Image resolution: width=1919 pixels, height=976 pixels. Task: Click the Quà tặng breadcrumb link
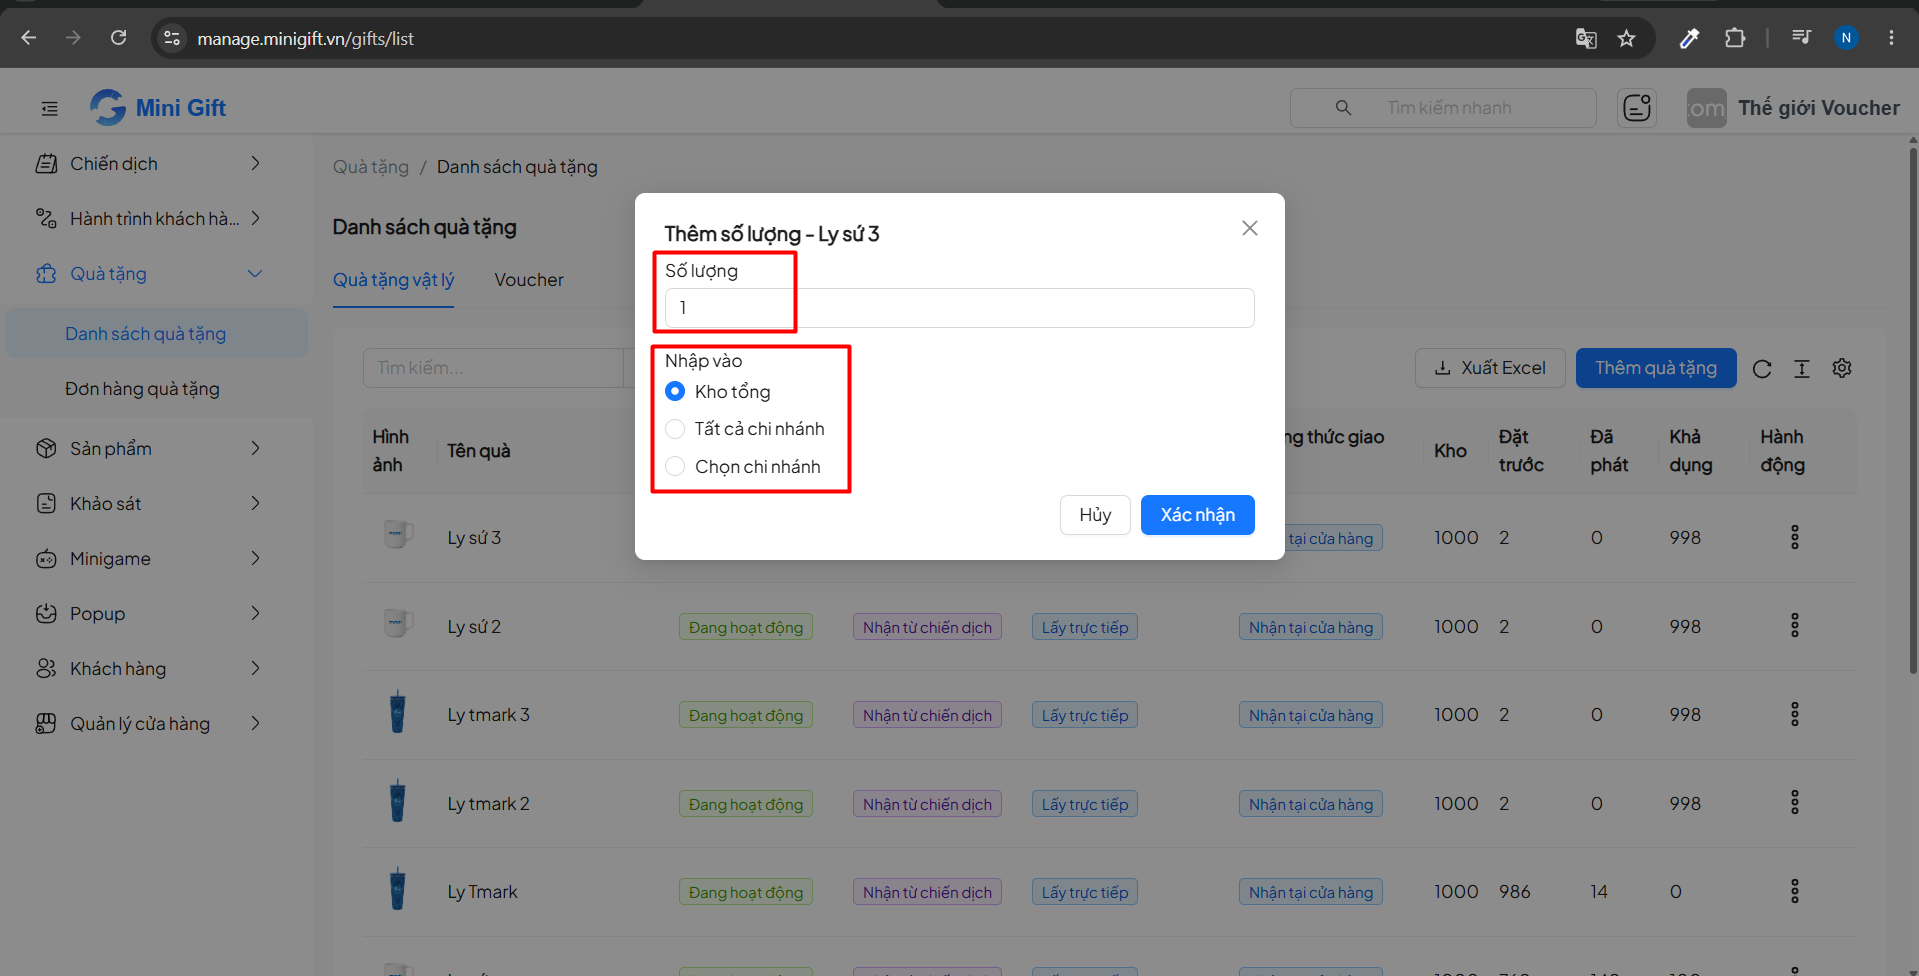tap(371, 167)
